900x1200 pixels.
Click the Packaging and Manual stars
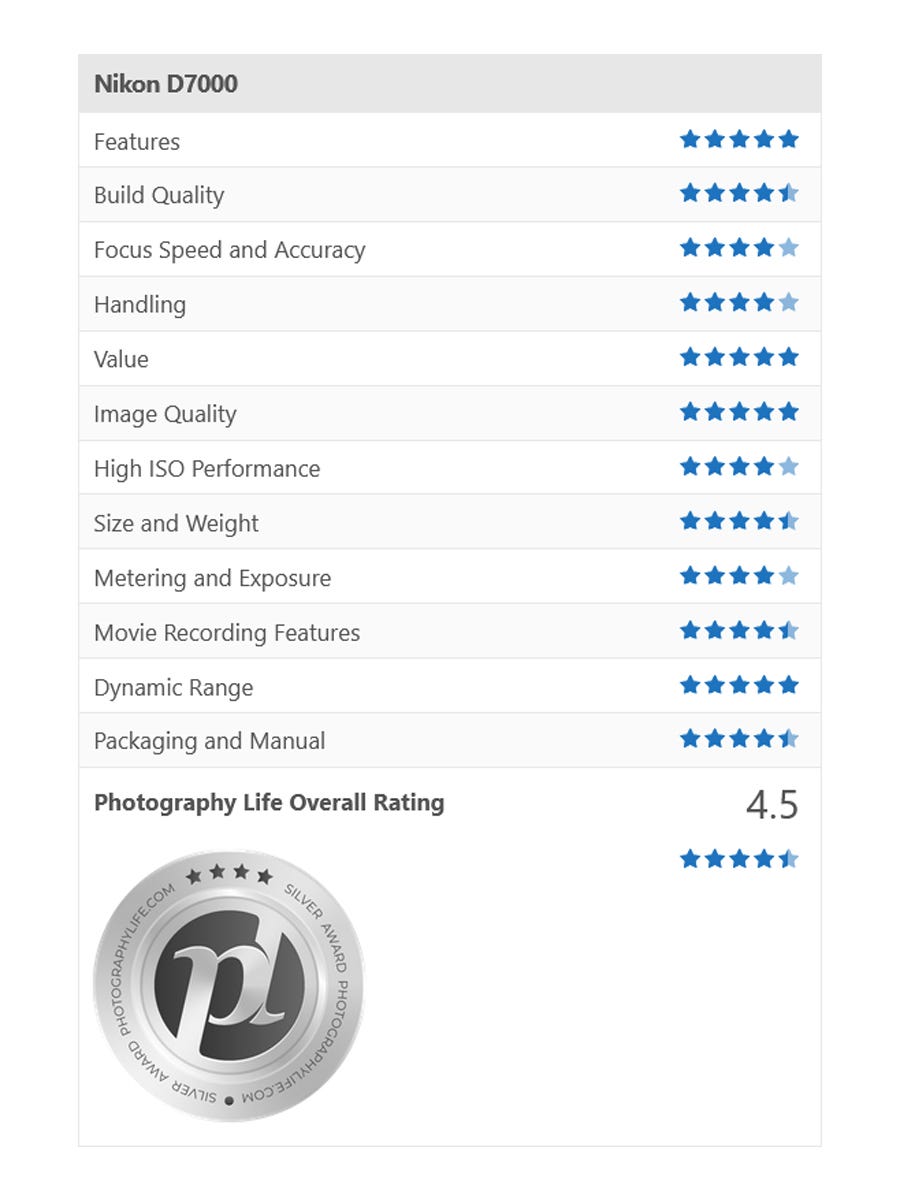[x=739, y=740]
